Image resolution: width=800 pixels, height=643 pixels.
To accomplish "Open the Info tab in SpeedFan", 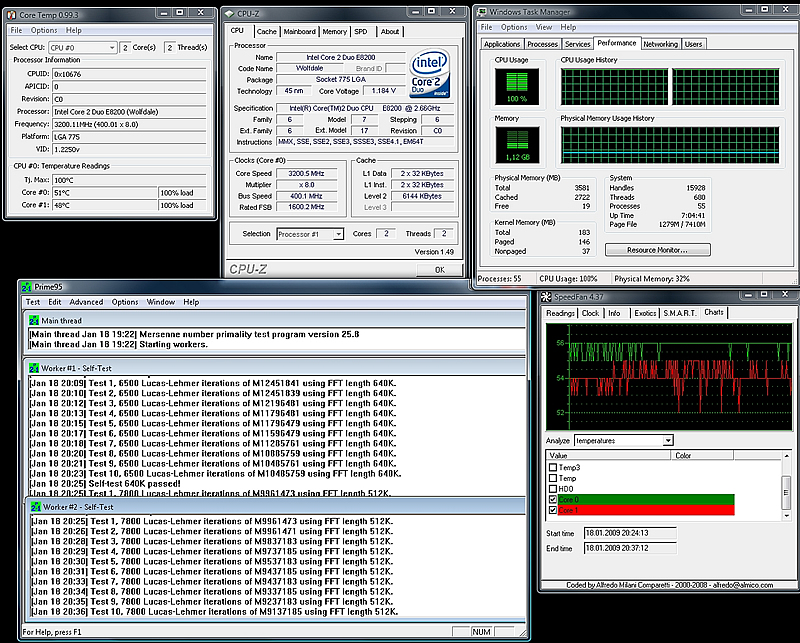I will pyautogui.click(x=614, y=313).
